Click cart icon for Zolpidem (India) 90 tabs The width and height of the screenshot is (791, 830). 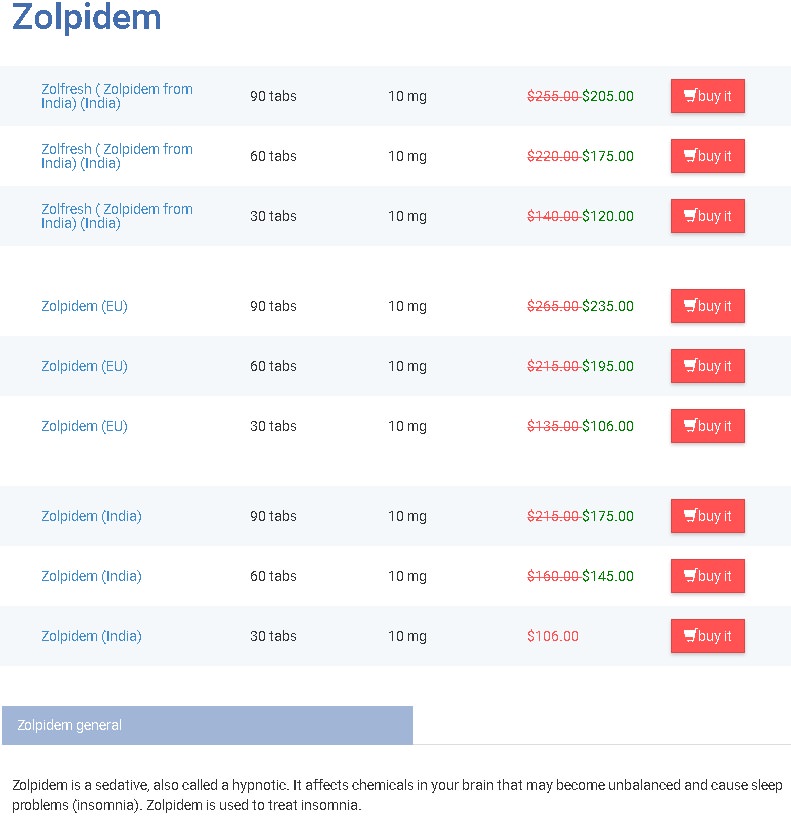click(x=690, y=516)
